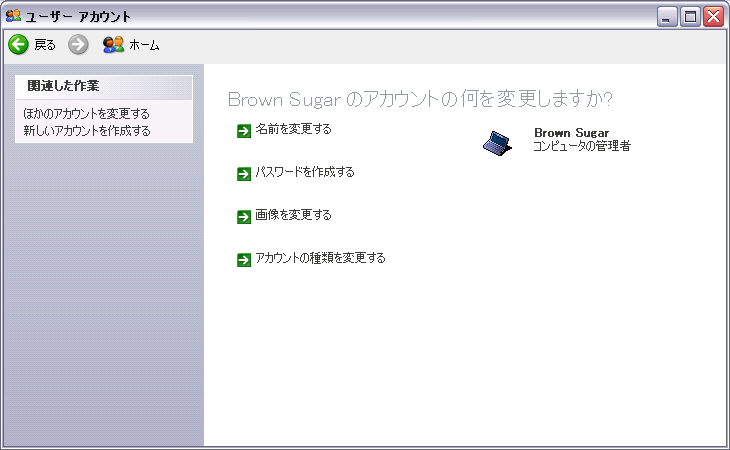Click the 関連した作業 panel header
Image resolution: width=730 pixels, height=450 pixels.
pos(104,87)
